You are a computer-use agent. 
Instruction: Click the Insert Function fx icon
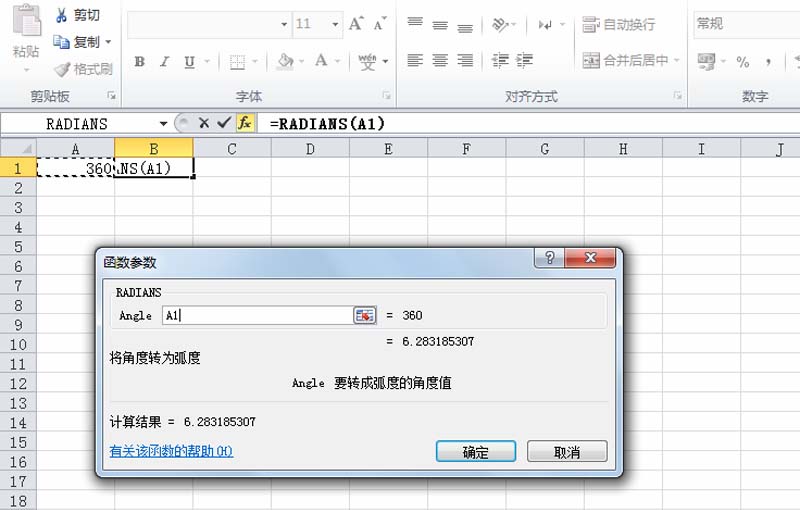click(x=245, y=123)
